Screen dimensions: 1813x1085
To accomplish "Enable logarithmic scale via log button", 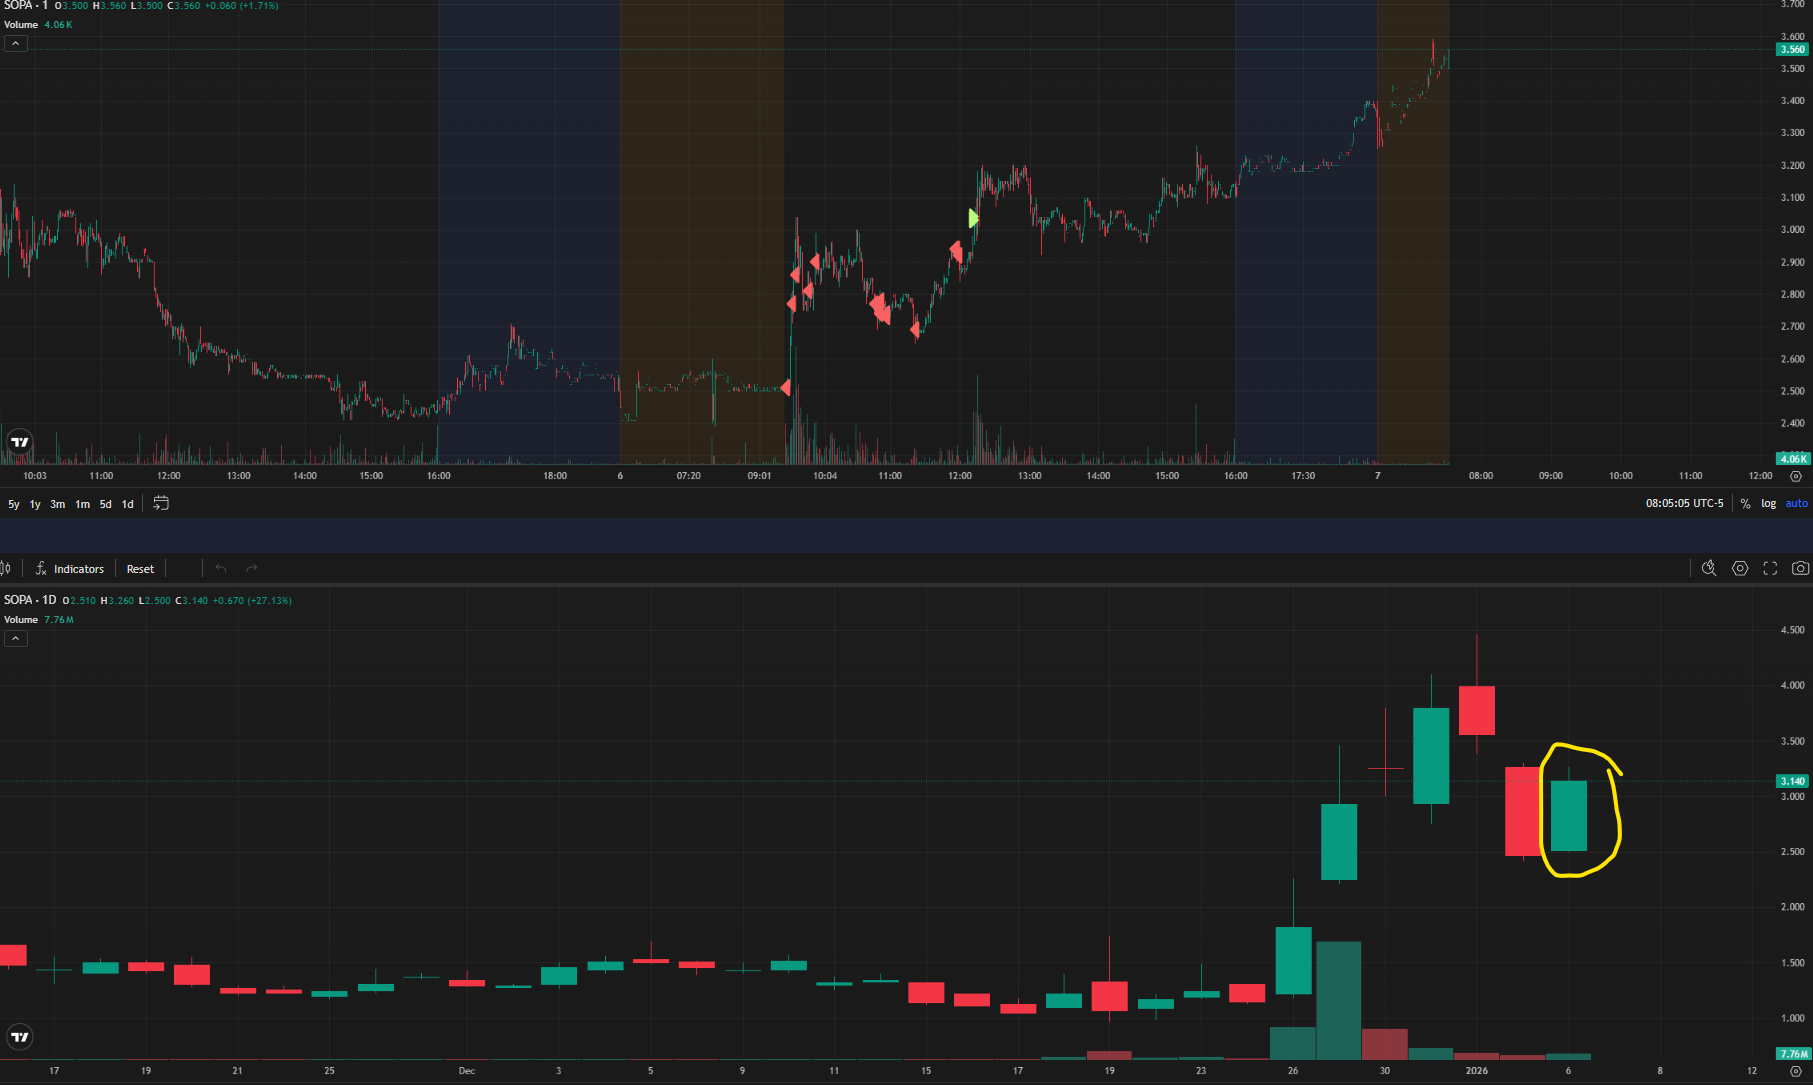I will (1769, 503).
